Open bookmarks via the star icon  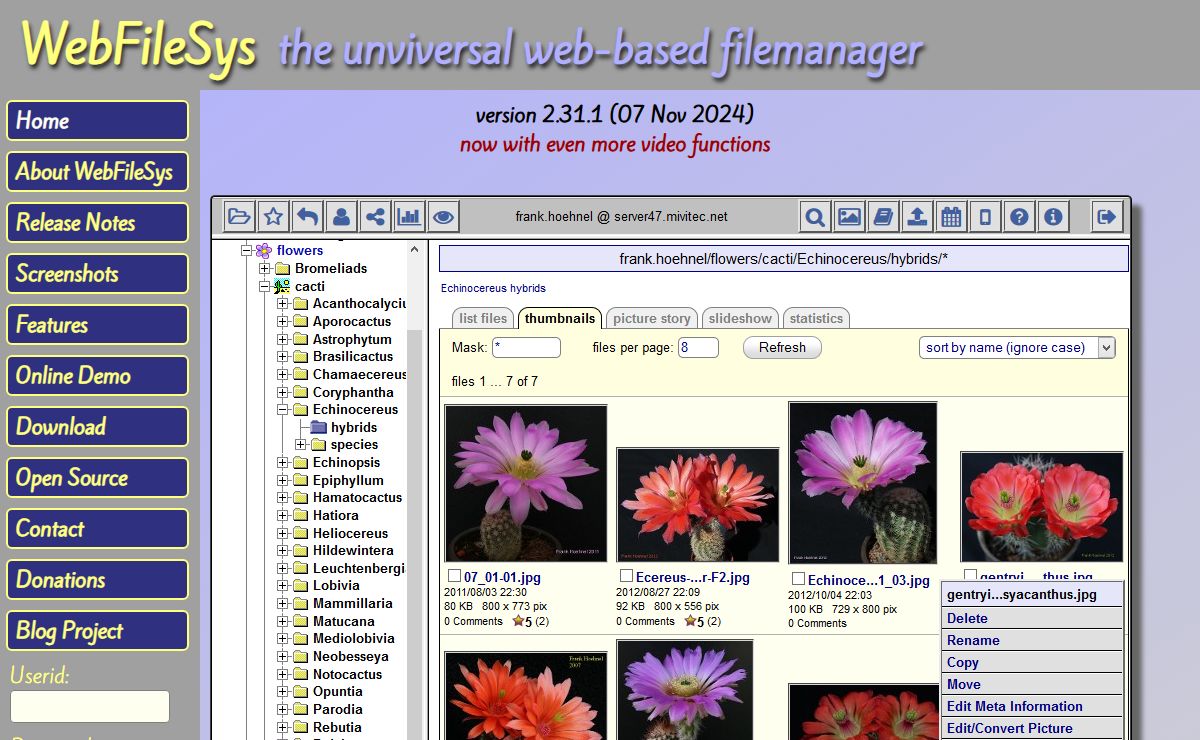click(273, 216)
